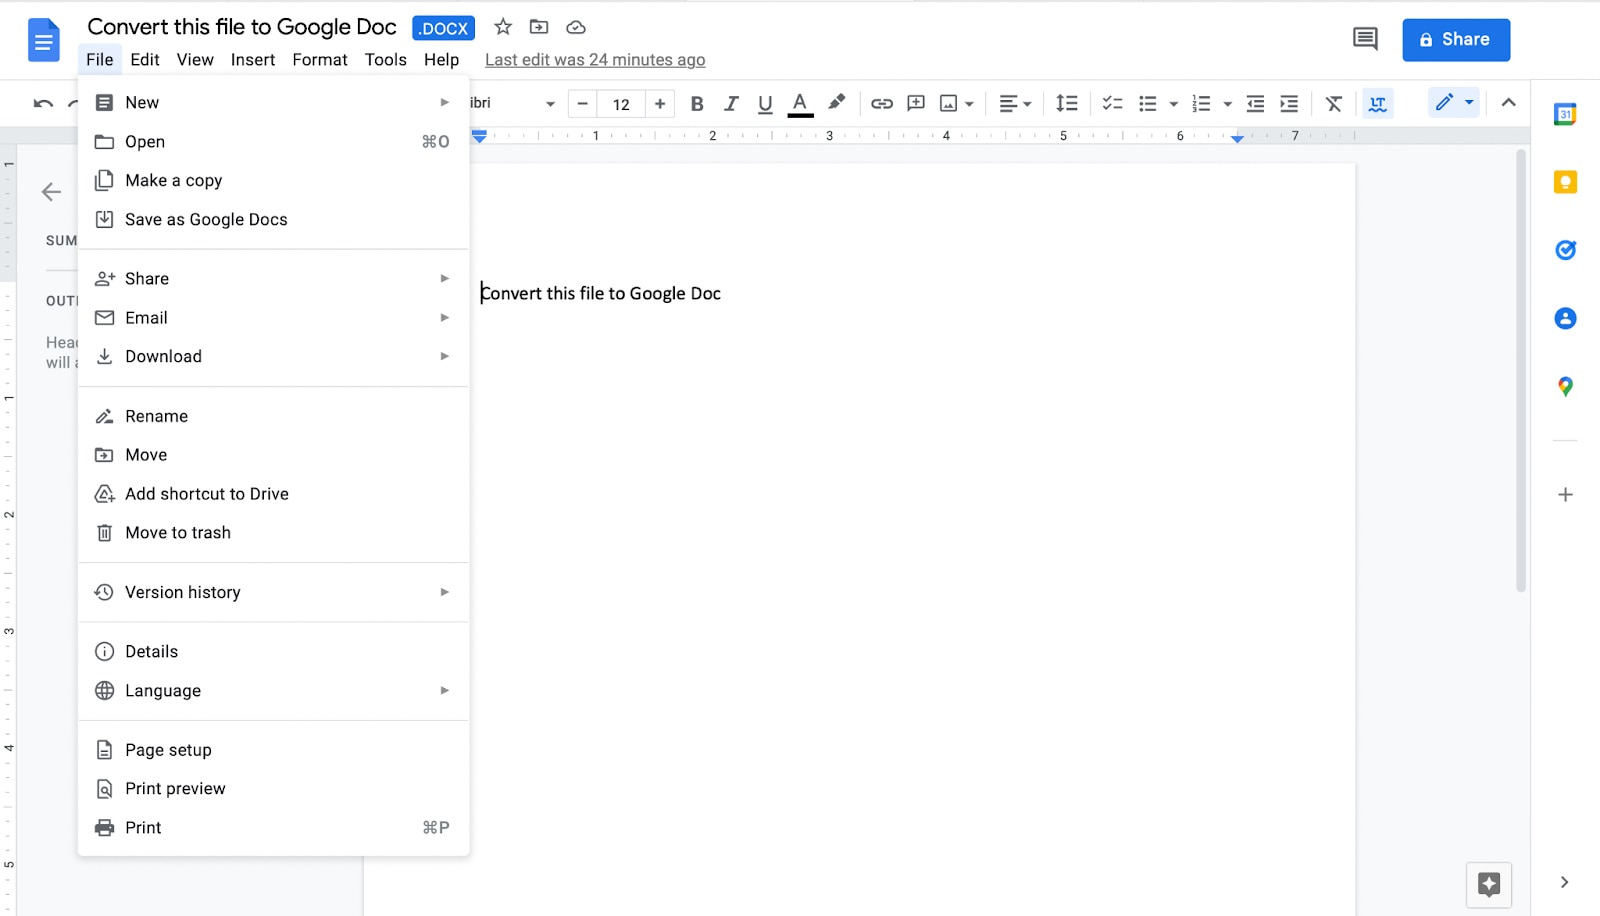Open the Format menu
The width and height of the screenshot is (1600, 916).
click(320, 60)
